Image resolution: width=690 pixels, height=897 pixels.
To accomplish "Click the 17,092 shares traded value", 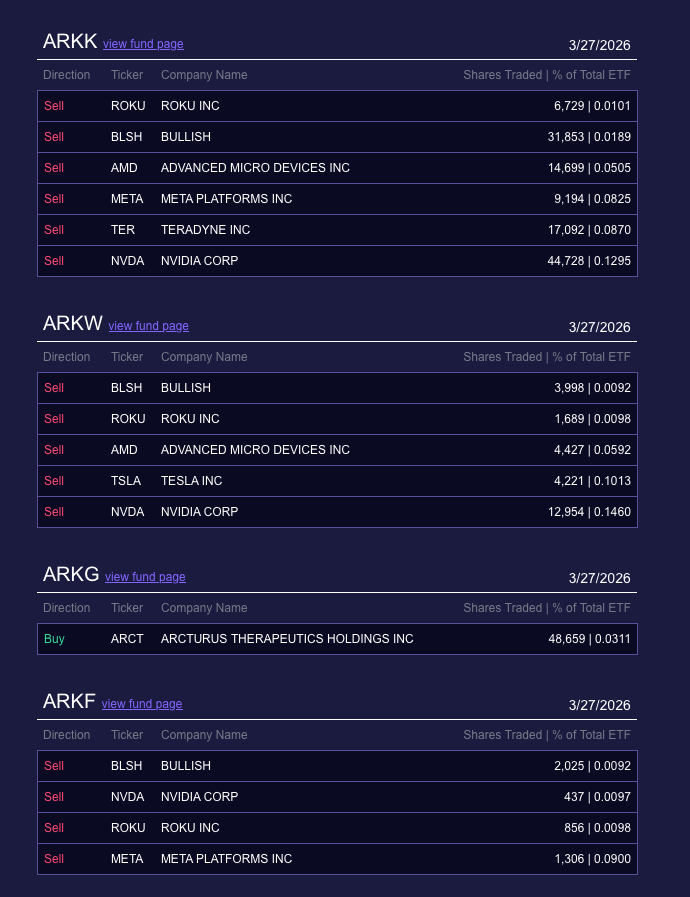I will pos(568,230).
